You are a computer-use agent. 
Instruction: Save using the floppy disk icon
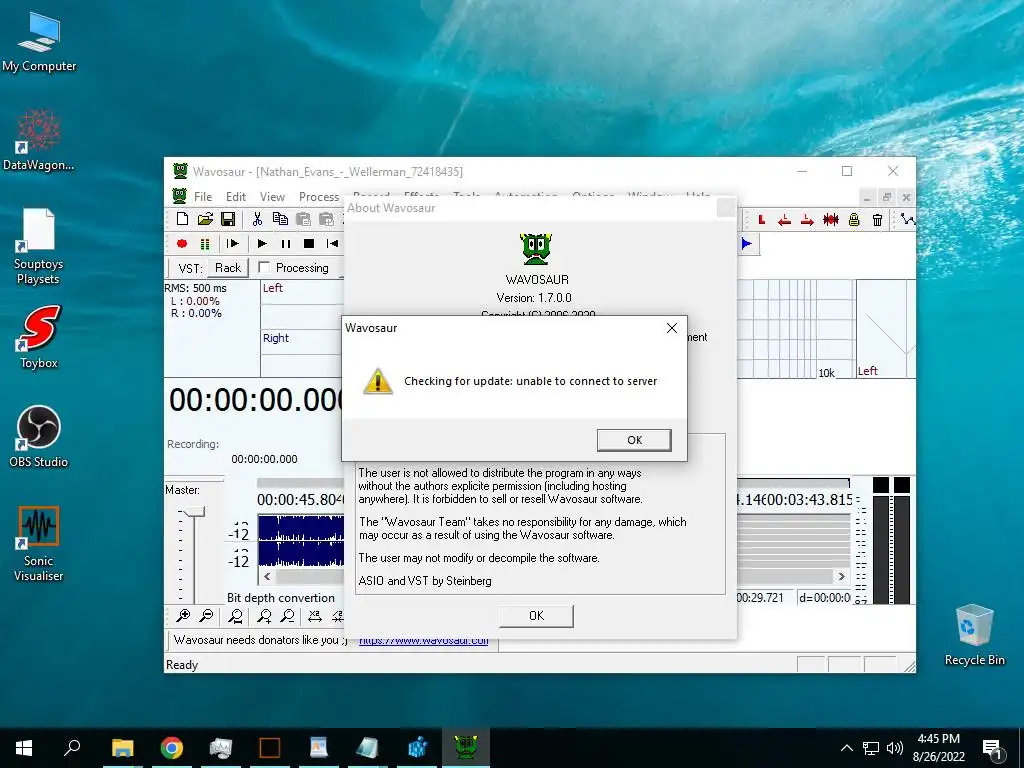point(228,219)
